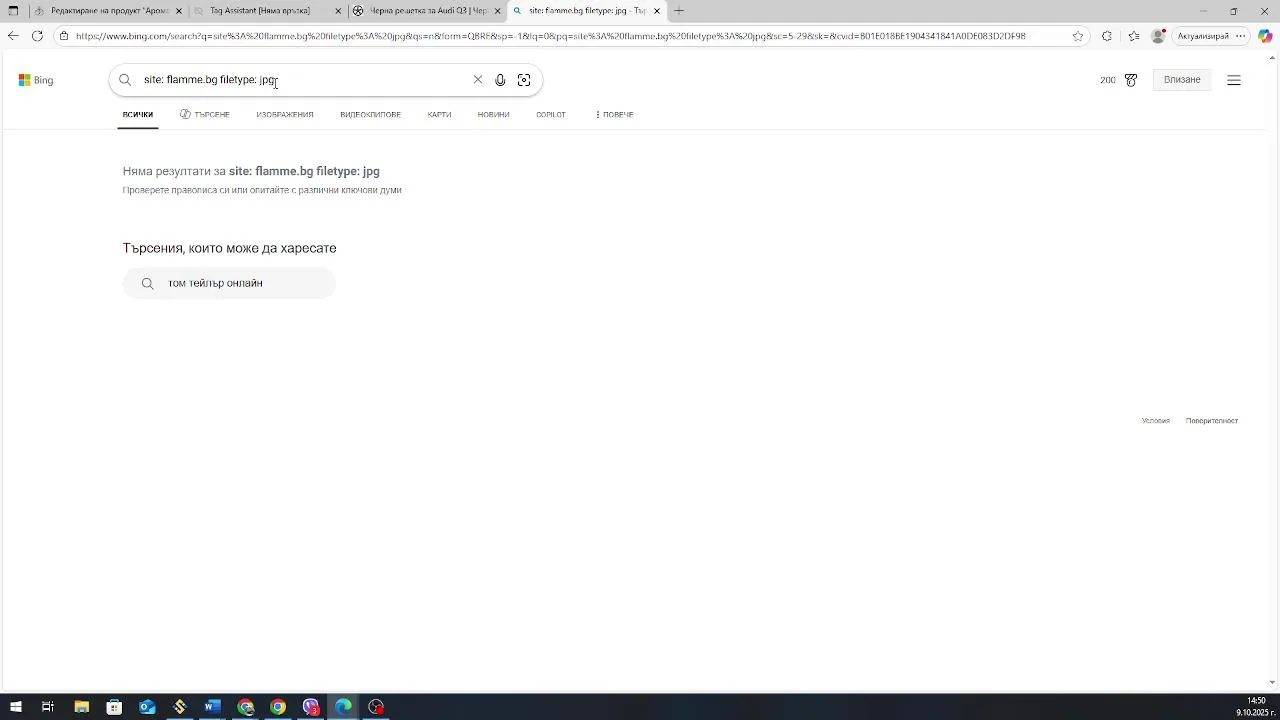Clear the search box with the X

(x=478, y=80)
